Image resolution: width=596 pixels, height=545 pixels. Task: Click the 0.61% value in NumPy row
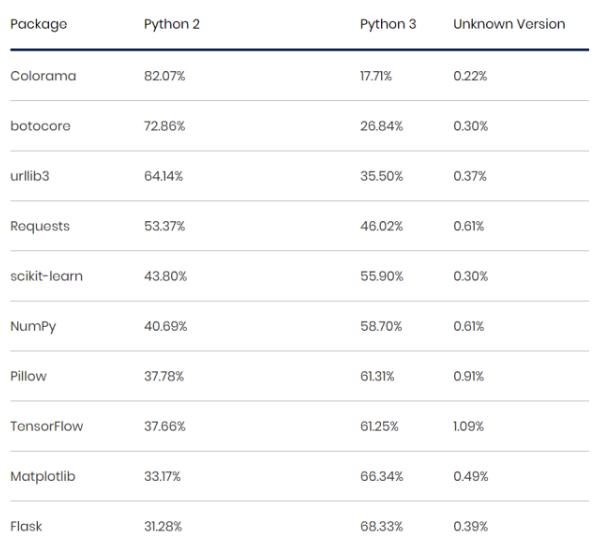pyautogui.click(x=469, y=326)
